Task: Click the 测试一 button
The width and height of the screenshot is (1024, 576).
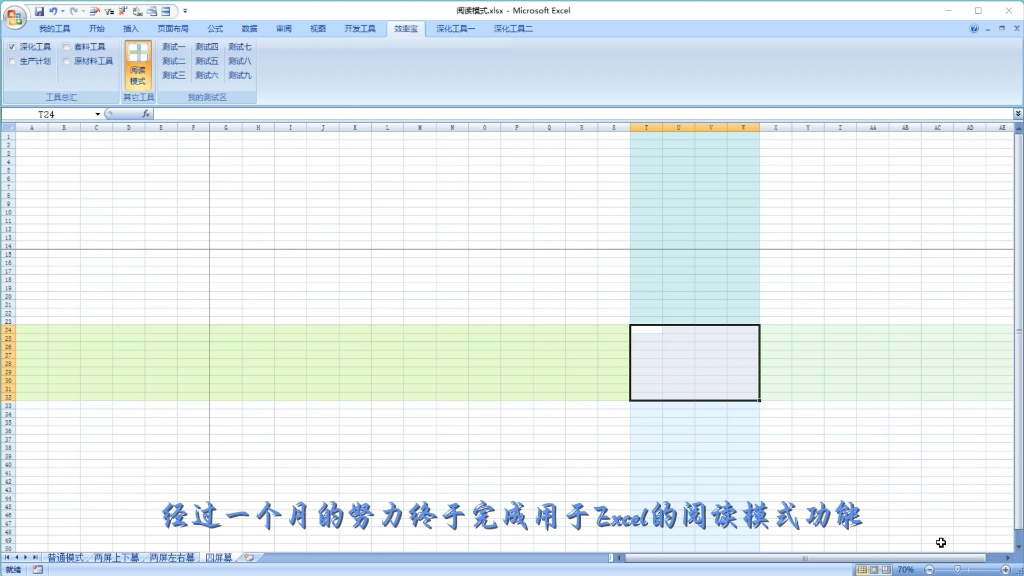Action: point(173,46)
